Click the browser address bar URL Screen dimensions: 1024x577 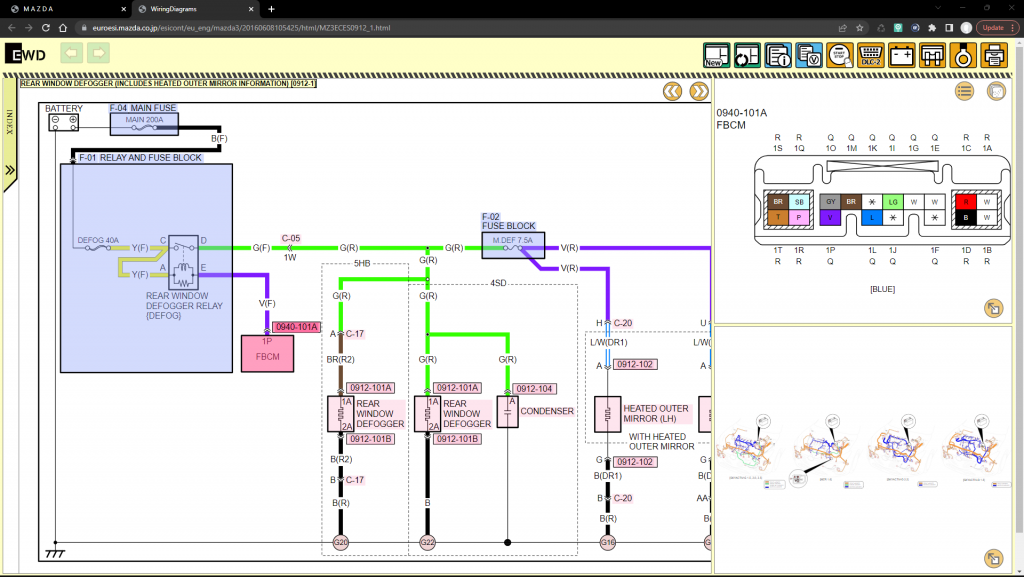(240, 27)
